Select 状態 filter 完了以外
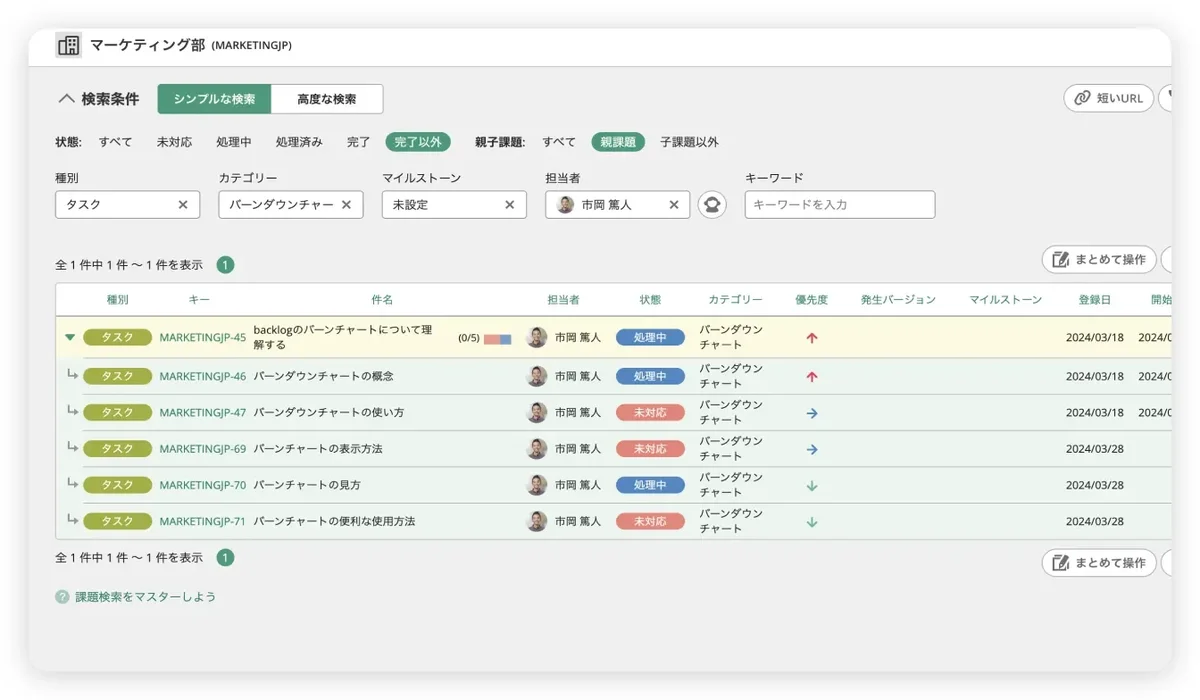 coord(418,142)
